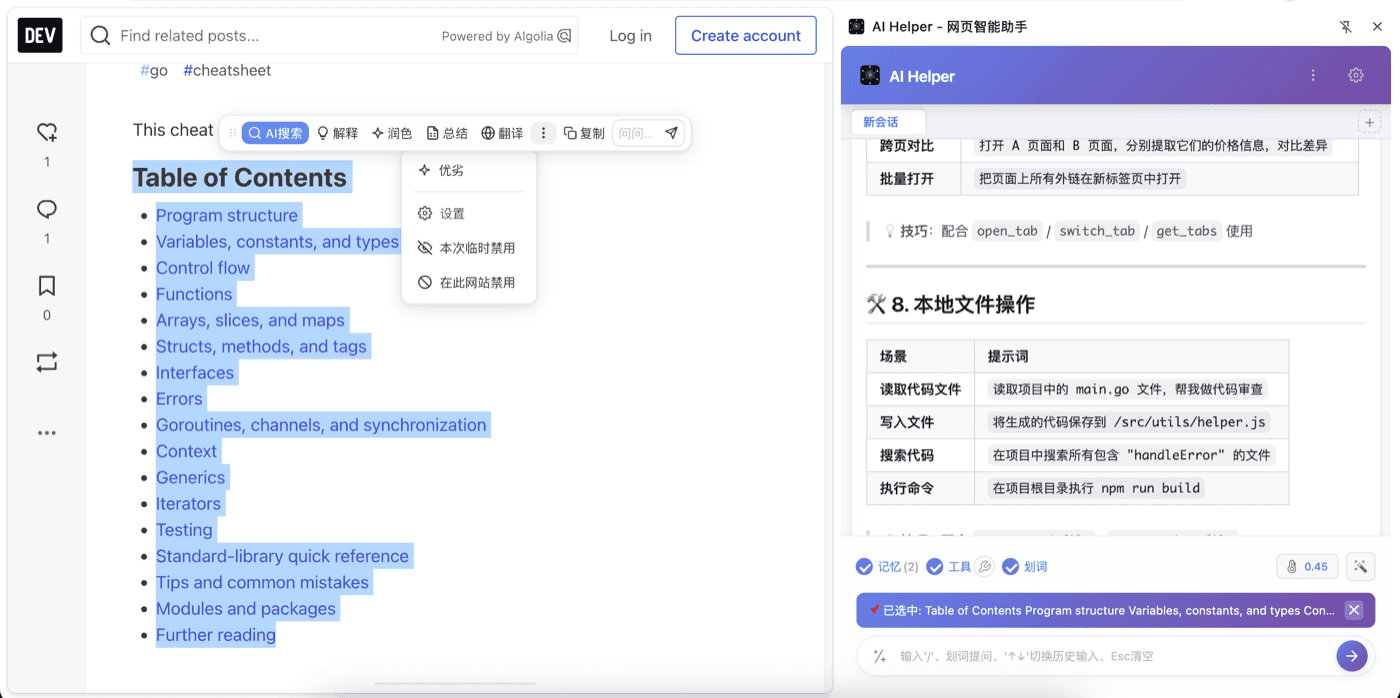Toggle the 划词 checkbox
This screenshot has width=1400, height=698.
(1010, 567)
